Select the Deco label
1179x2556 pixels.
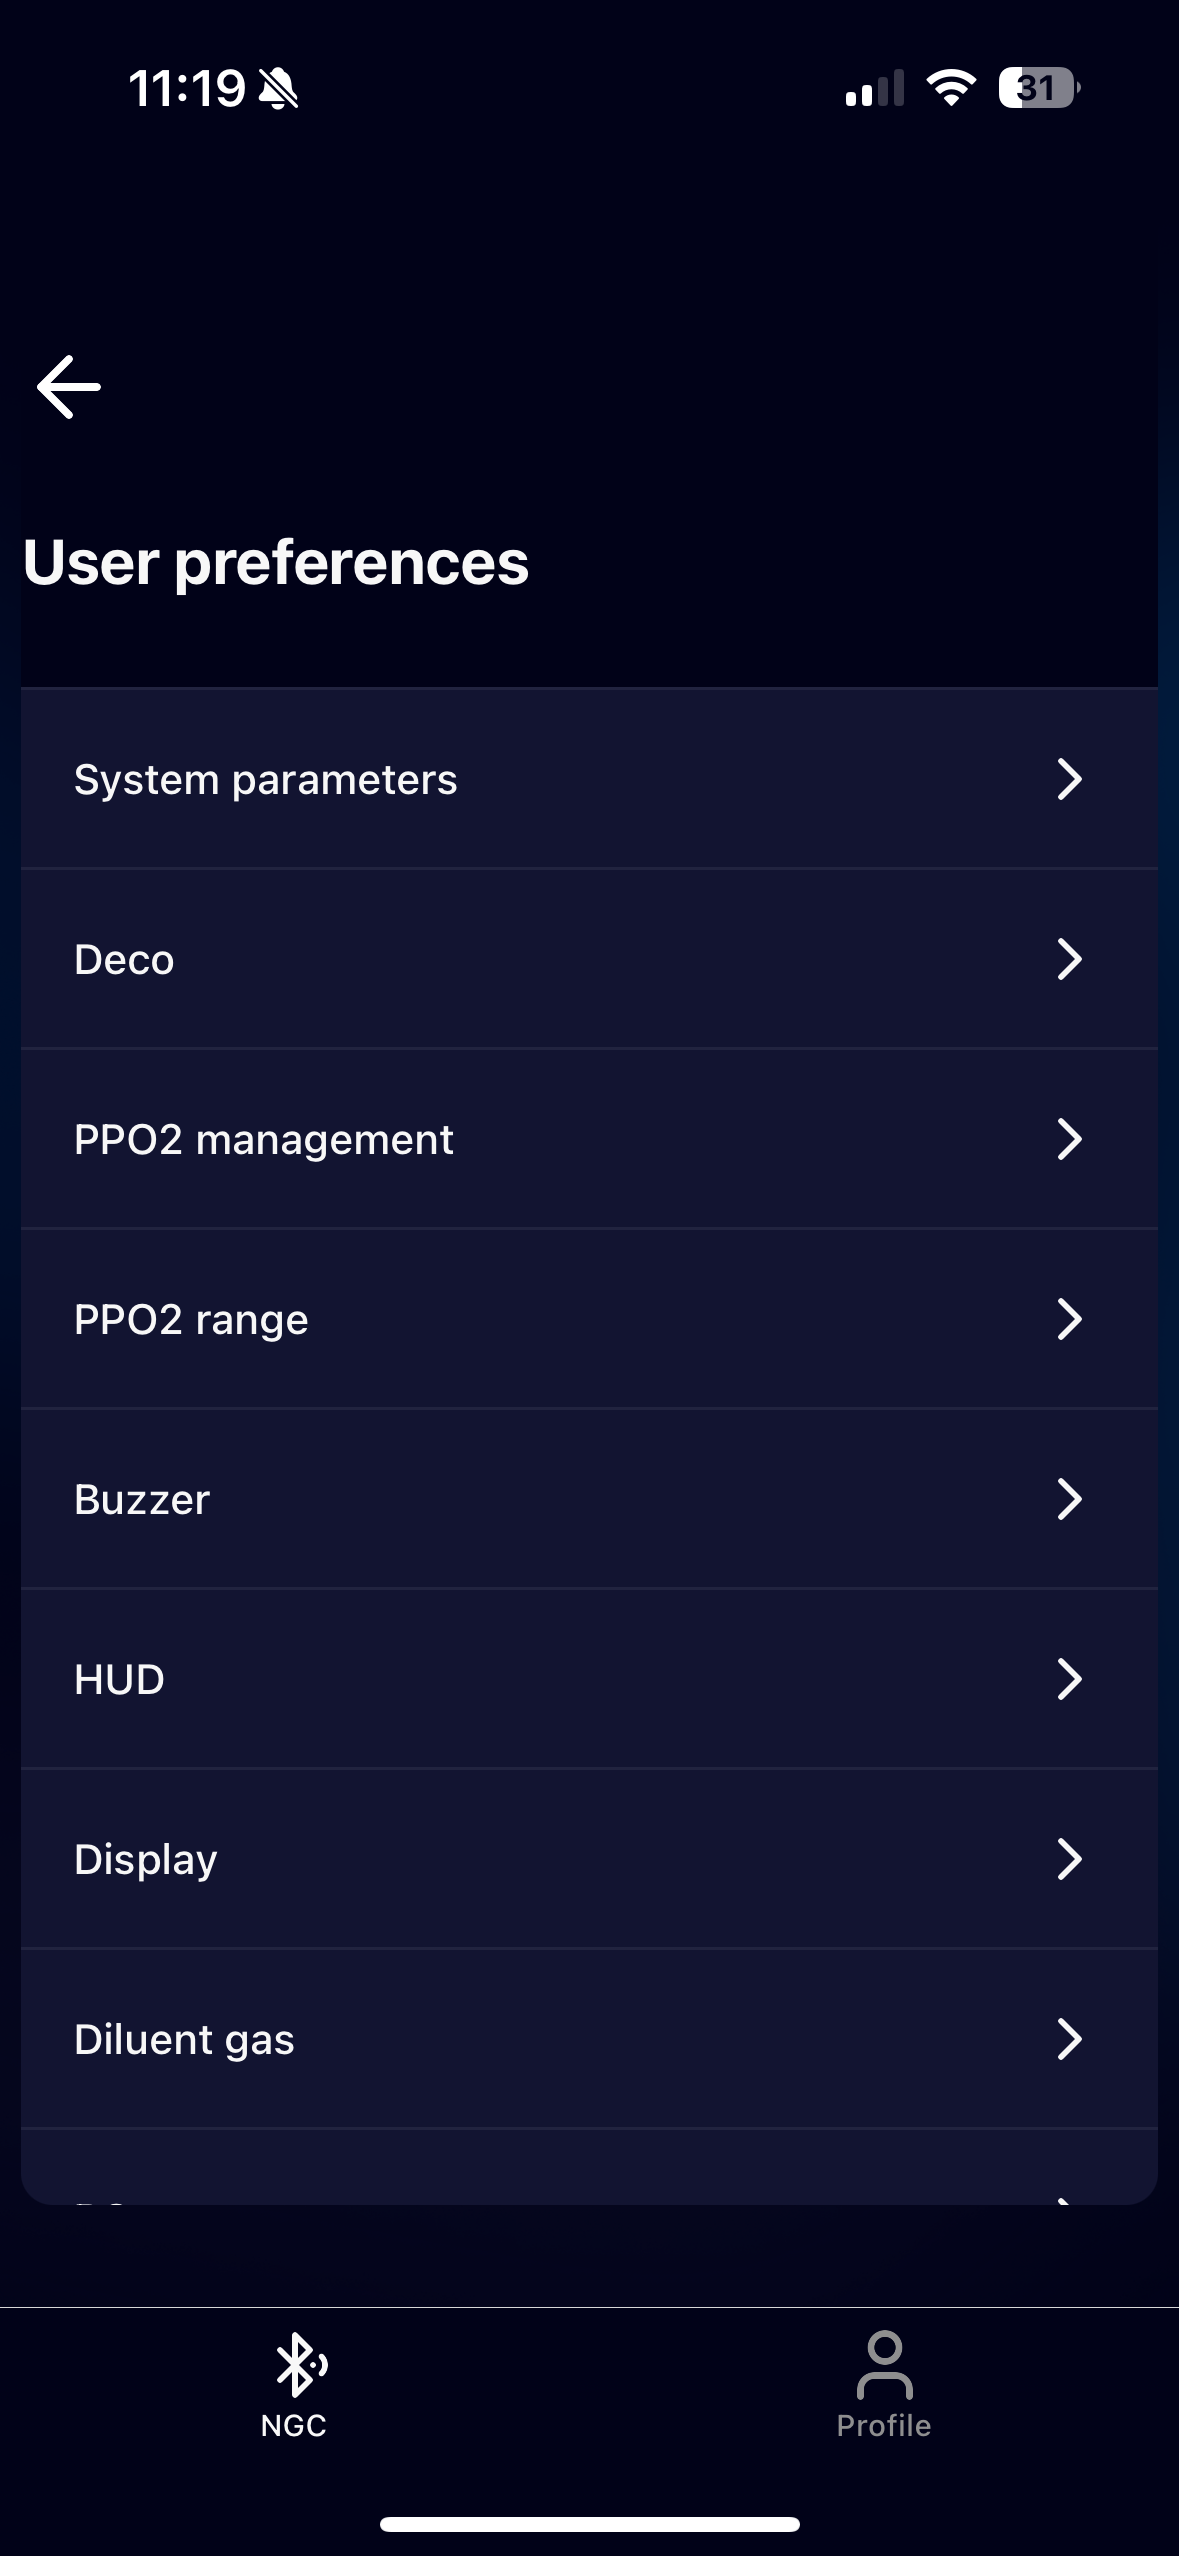coord(124,960)
